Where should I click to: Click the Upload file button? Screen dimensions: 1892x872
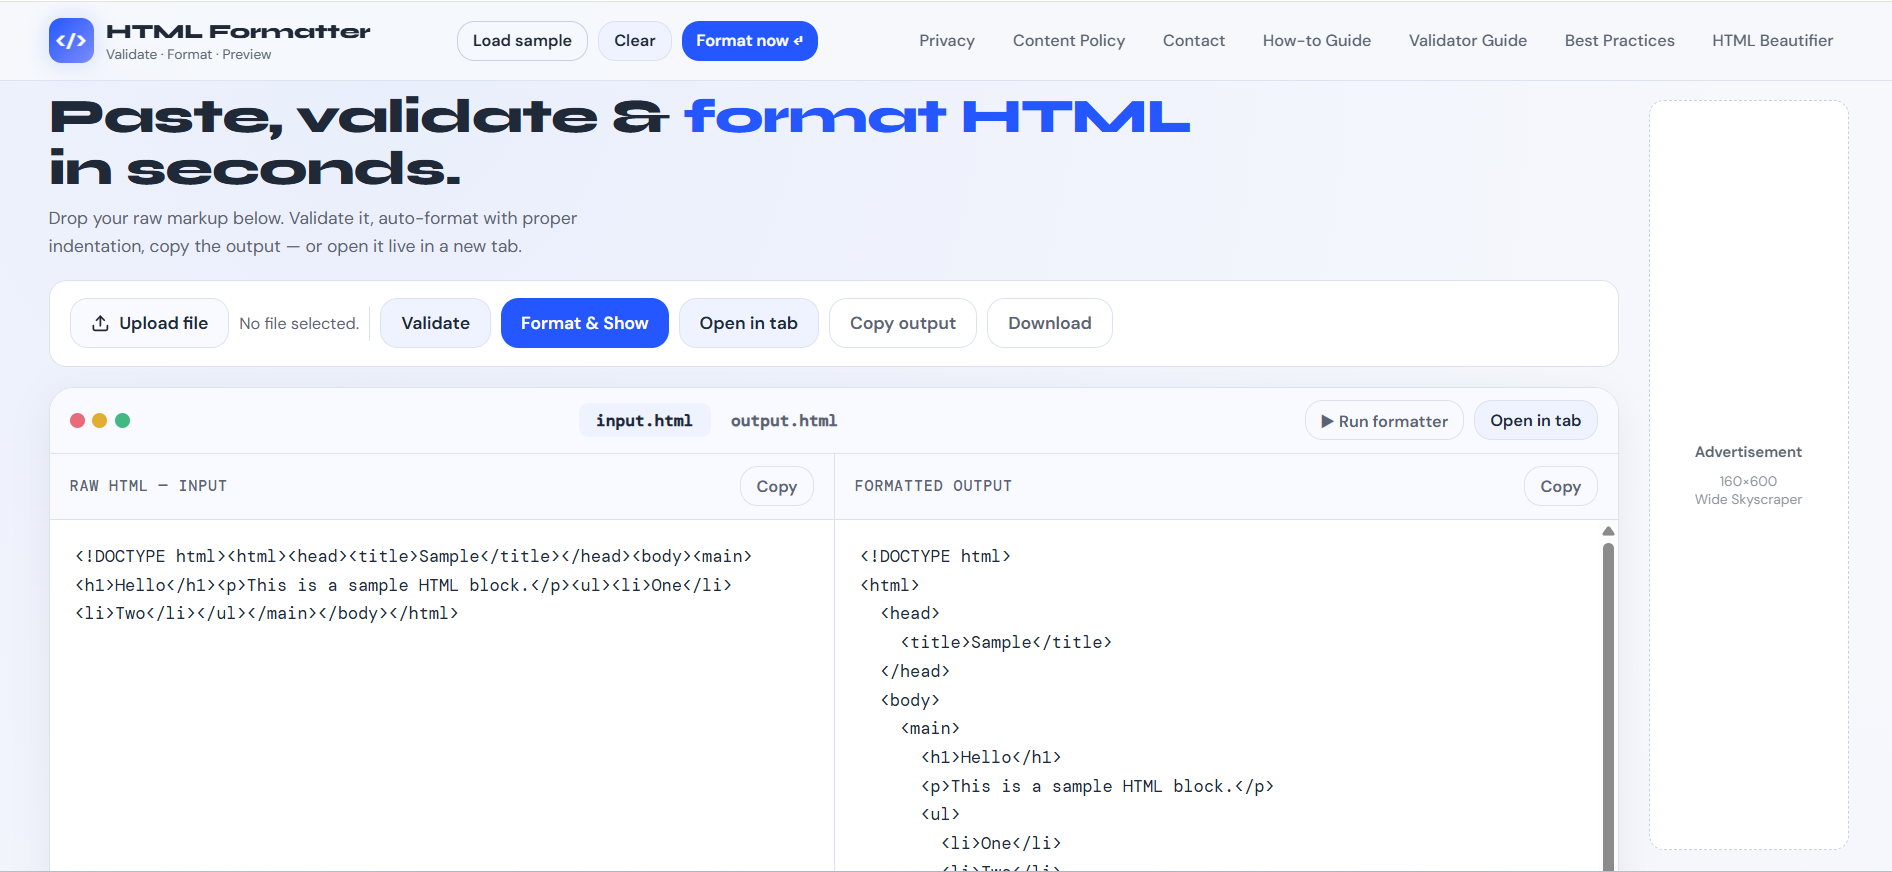[x=150, y=323]
